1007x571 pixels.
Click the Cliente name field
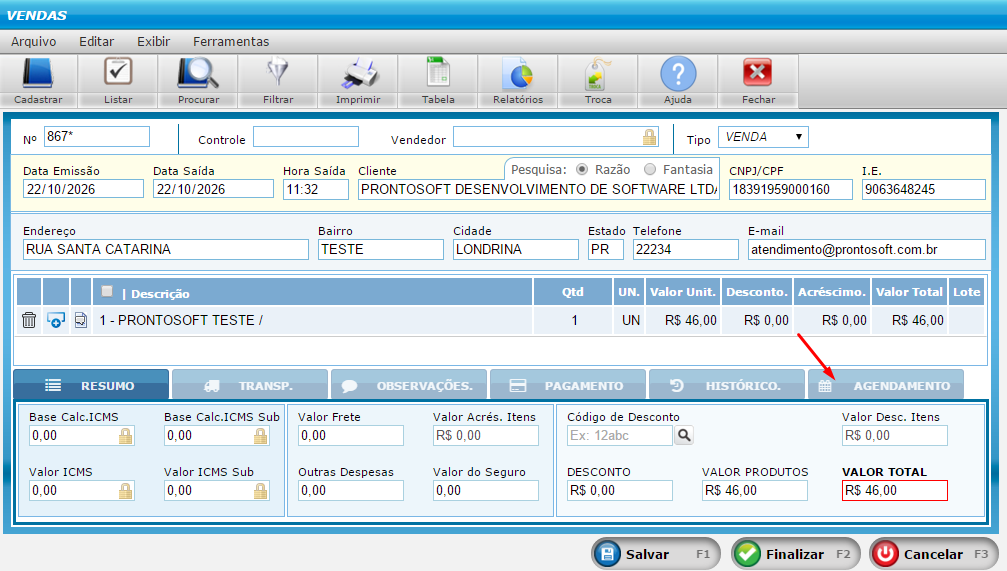(538, 189)
